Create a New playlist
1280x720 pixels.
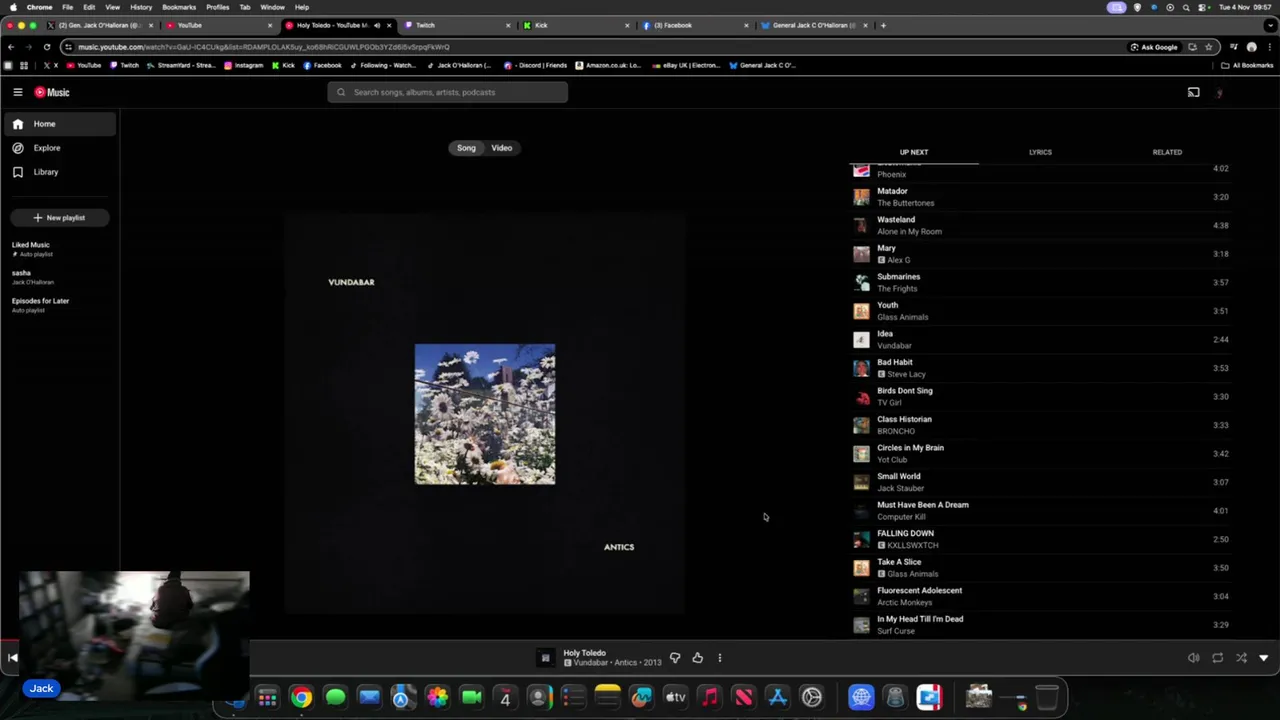pyautogui.click(x=59, y=218)
